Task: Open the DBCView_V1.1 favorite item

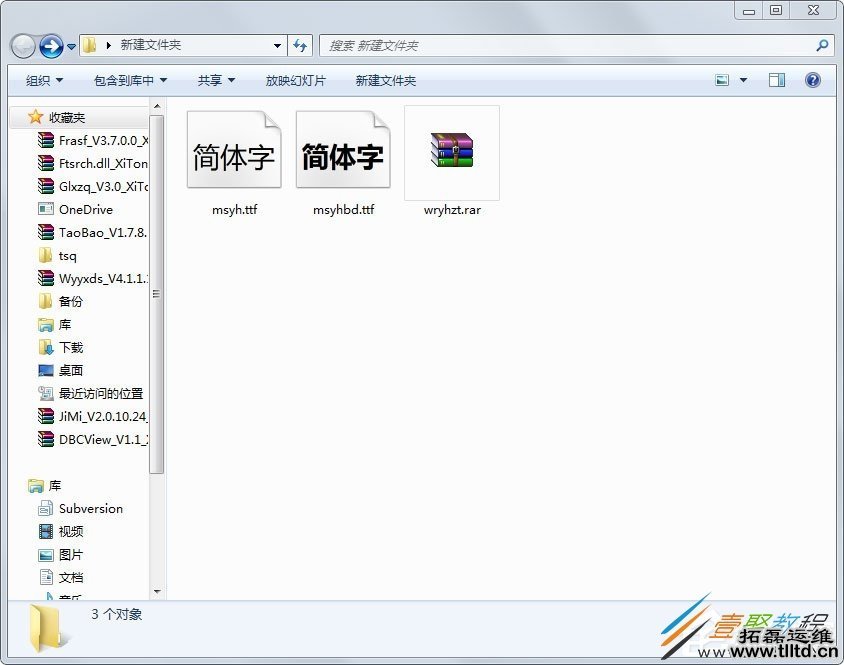Action: coord(99,439)
